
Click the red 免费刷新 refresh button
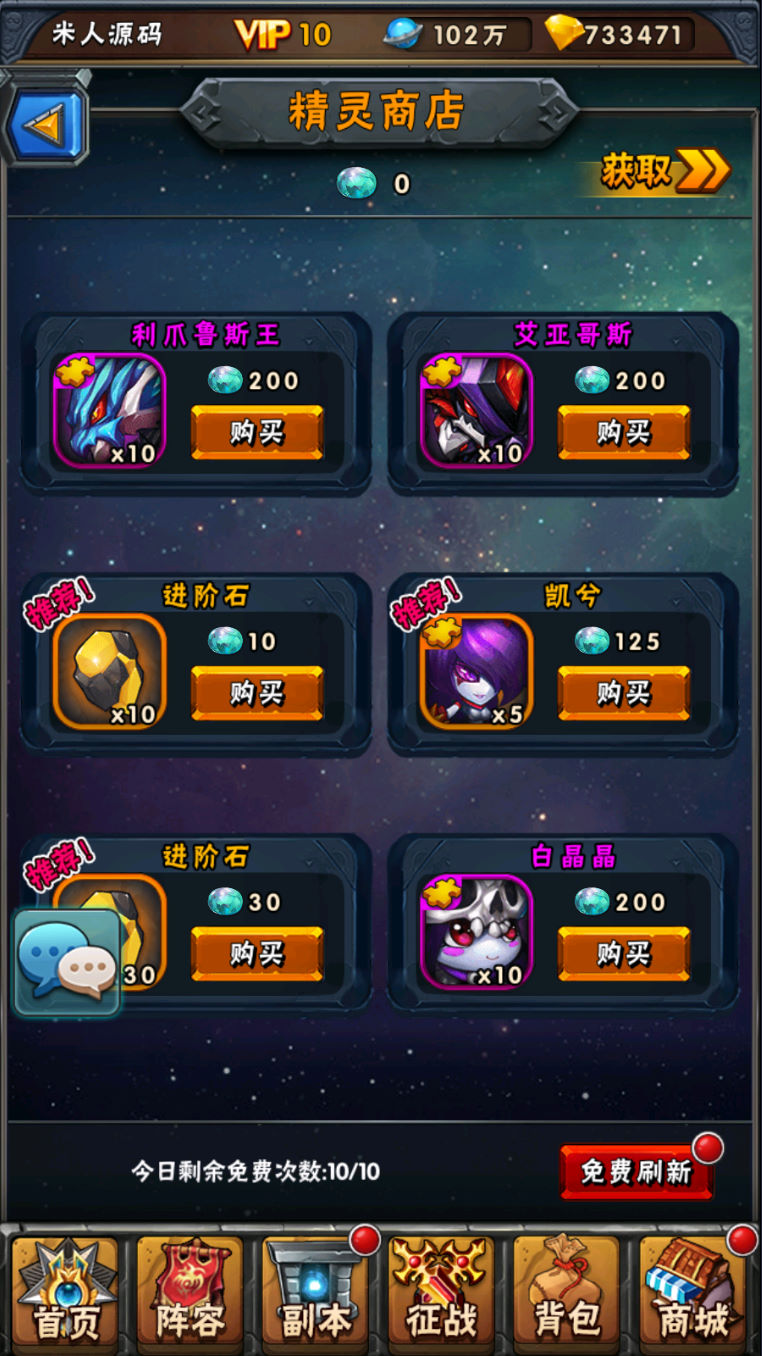point(637,1172)
